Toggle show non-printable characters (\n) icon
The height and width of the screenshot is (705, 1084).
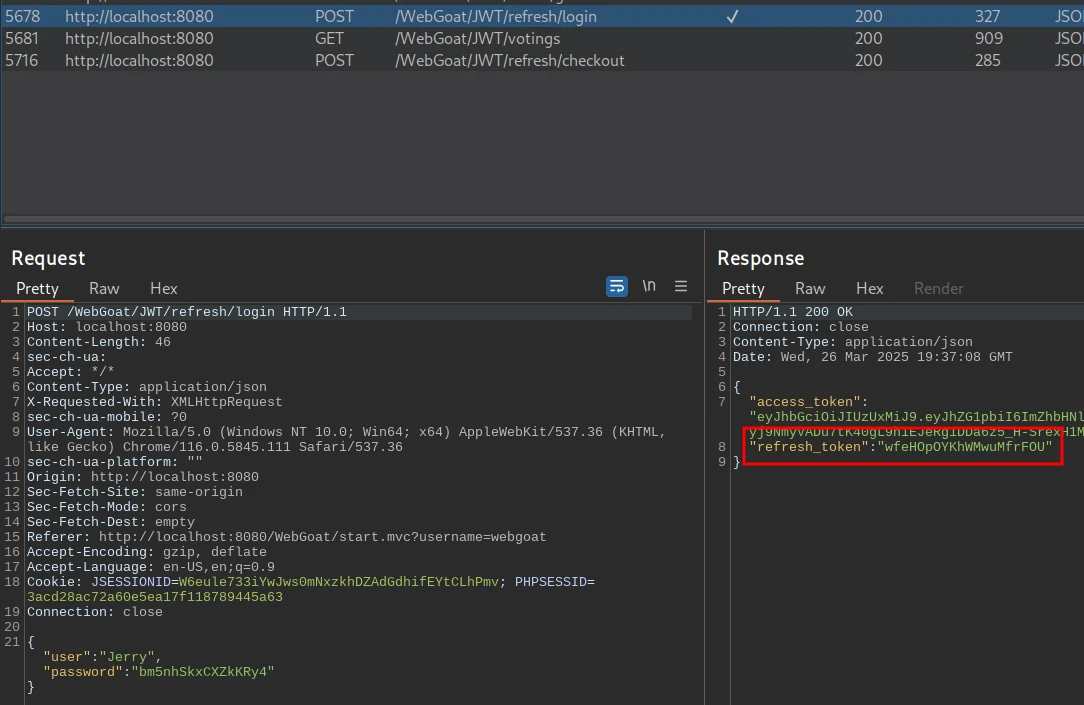click(x=649, y=286)
